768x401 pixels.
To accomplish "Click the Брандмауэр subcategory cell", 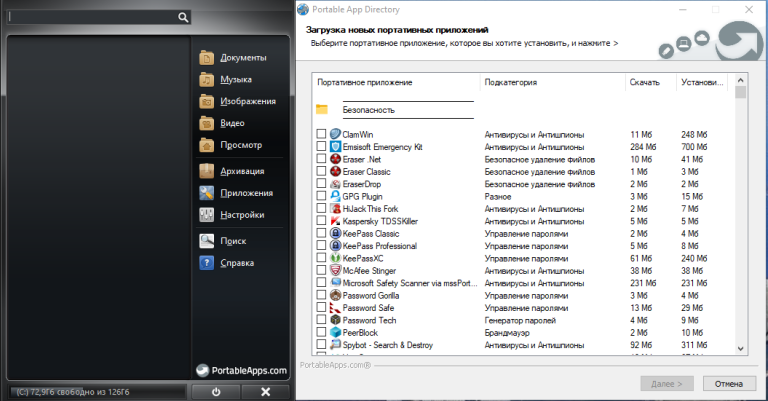I will pyautogui.click(x=507, y=333).
